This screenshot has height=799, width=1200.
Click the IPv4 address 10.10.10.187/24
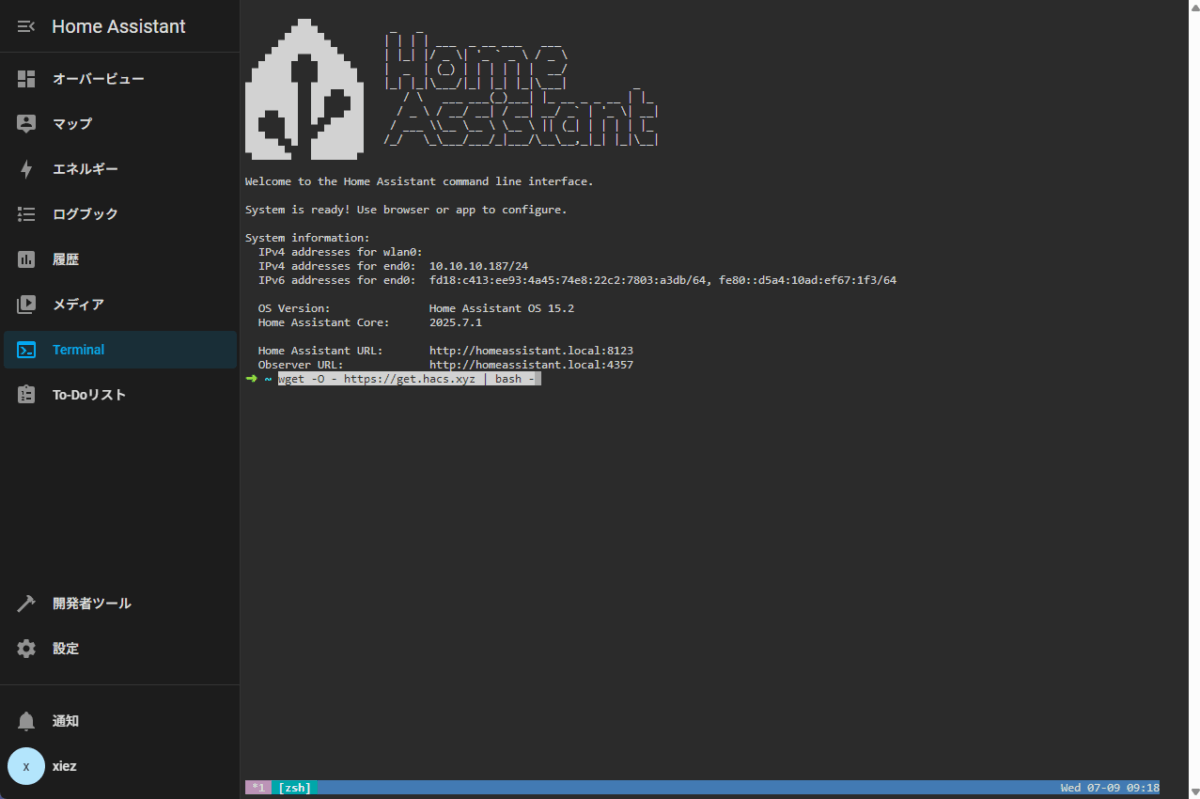(478, 266)
